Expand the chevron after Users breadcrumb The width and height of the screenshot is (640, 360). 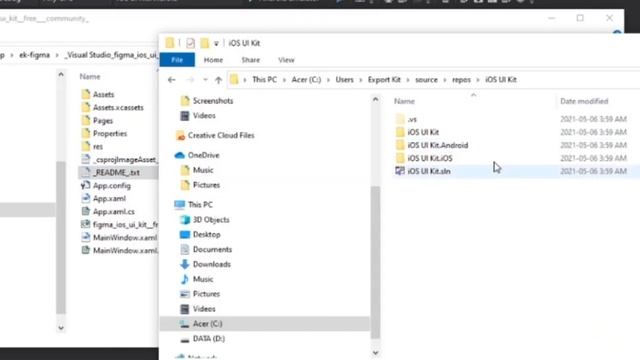point(361,80)
